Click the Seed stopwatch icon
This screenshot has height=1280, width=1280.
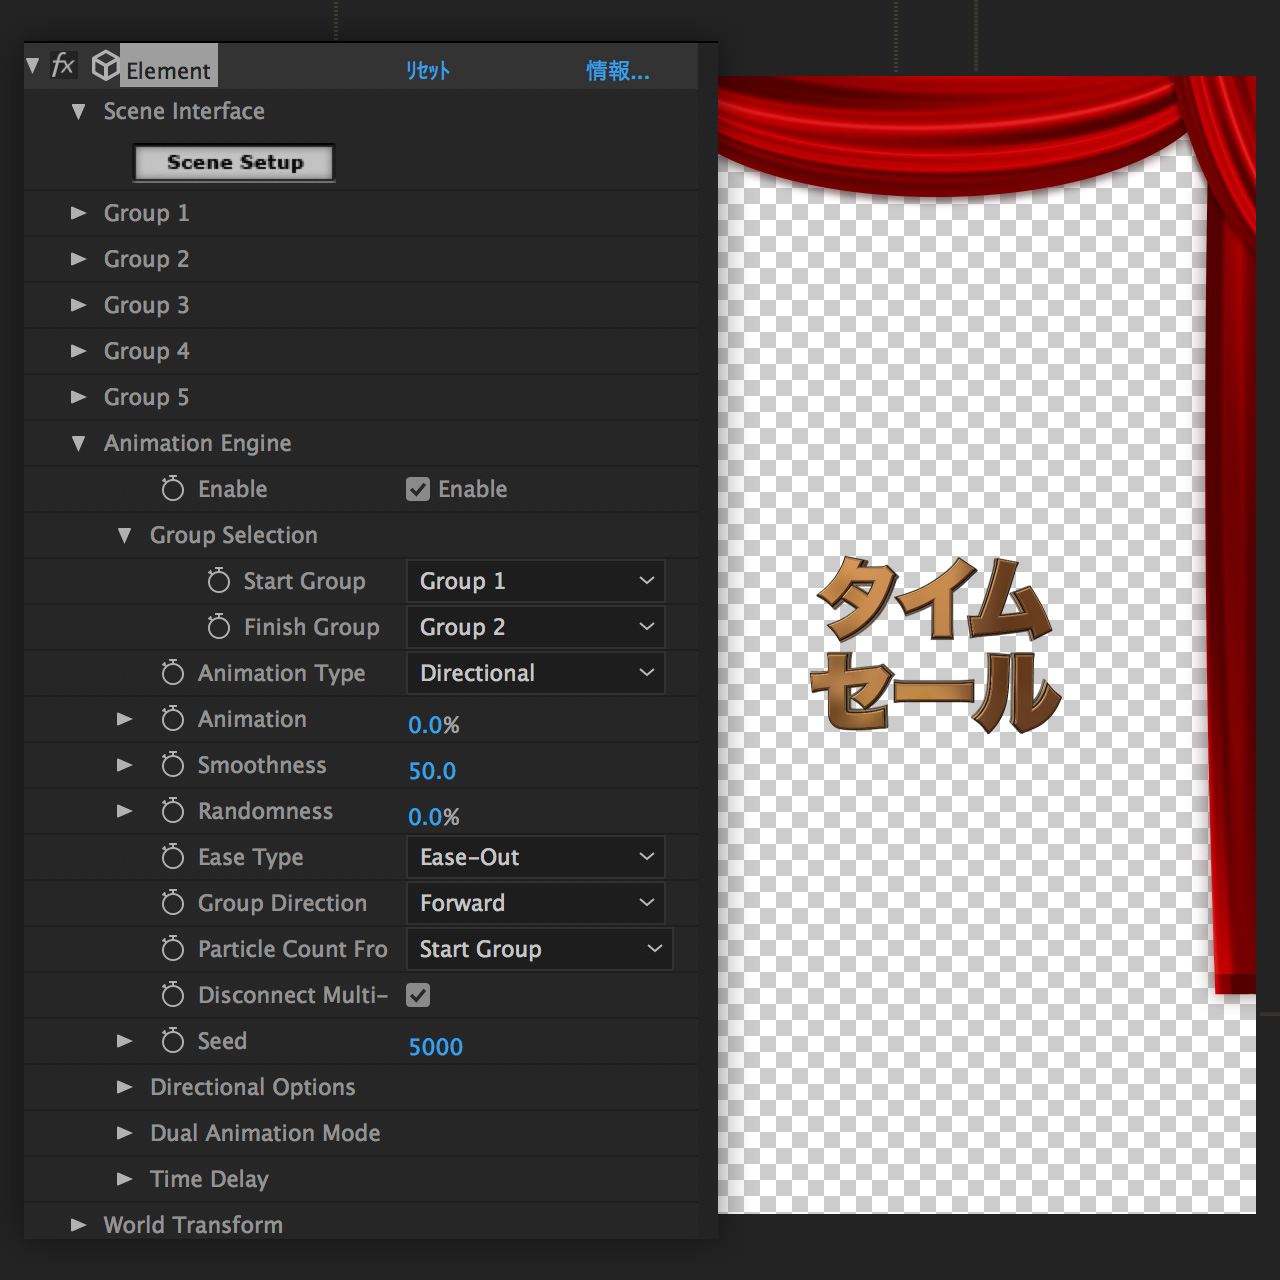pos(173,1041)
